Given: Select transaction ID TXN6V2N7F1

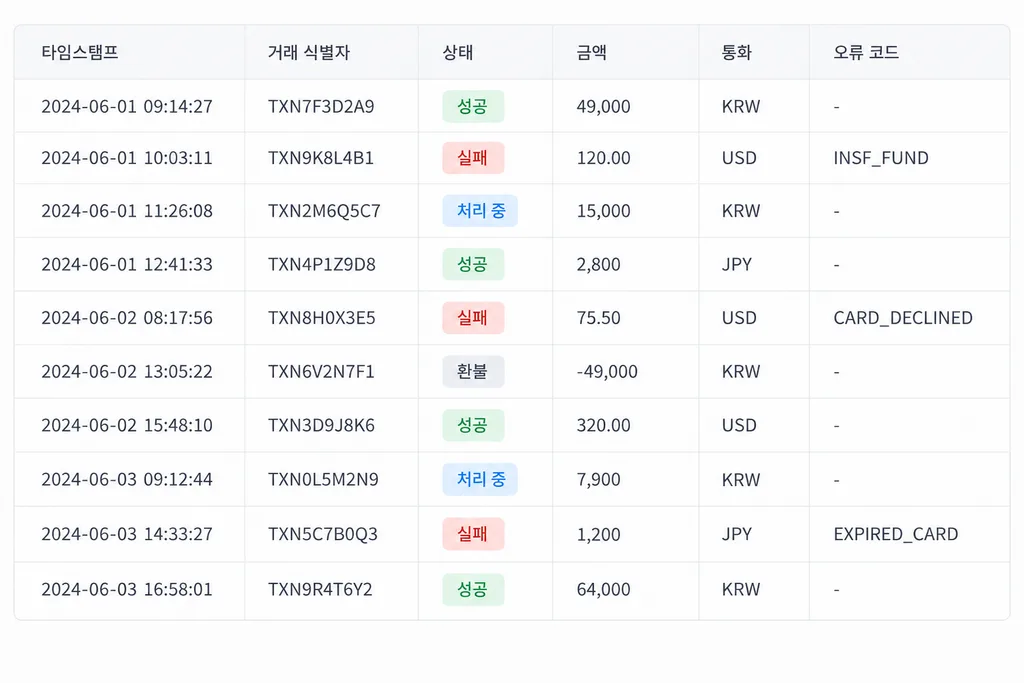Looking at the screenshot, I should click(321, 372).
